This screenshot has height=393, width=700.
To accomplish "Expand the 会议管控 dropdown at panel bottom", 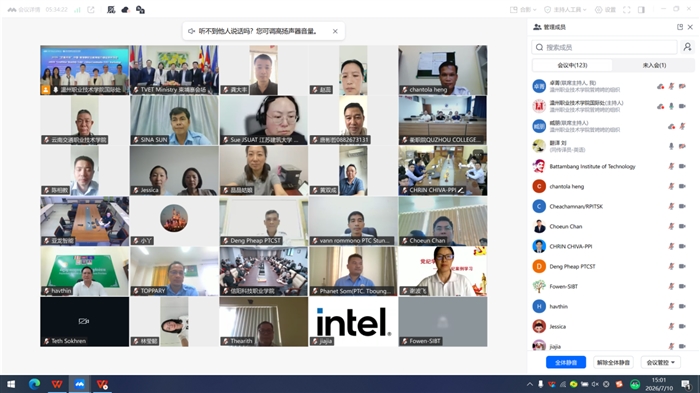I will point(661,362).
